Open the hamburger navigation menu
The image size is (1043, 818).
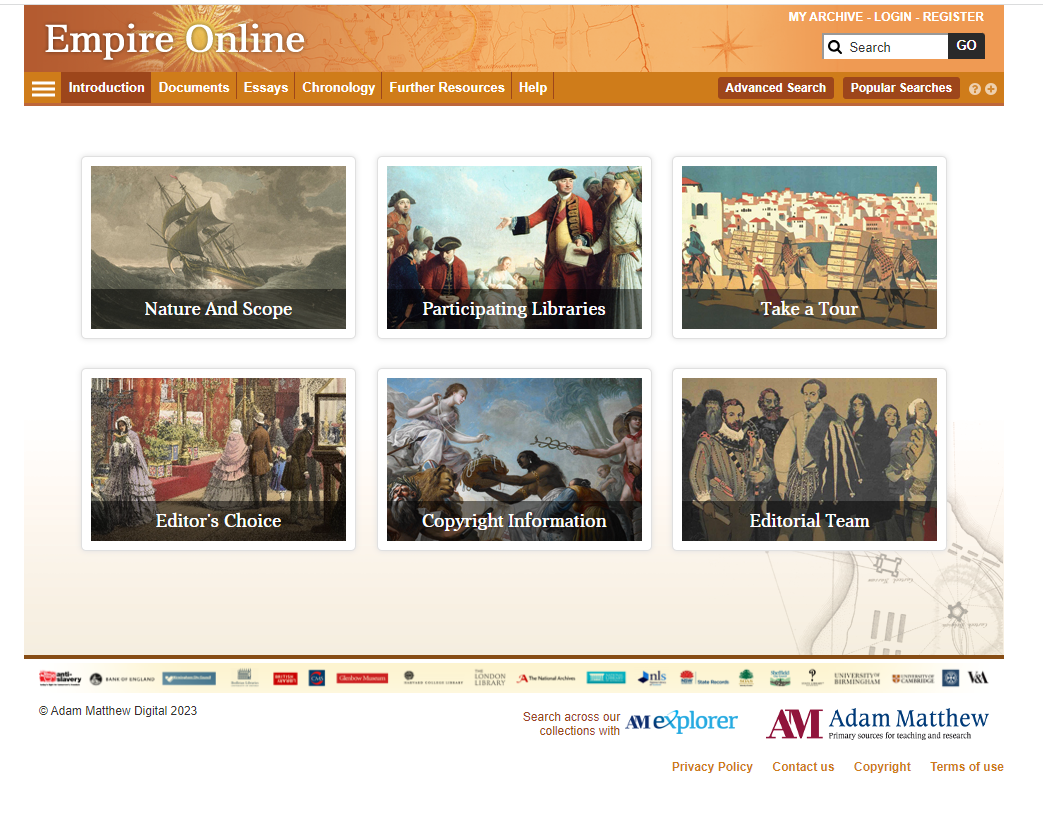[x=42, y=88]
